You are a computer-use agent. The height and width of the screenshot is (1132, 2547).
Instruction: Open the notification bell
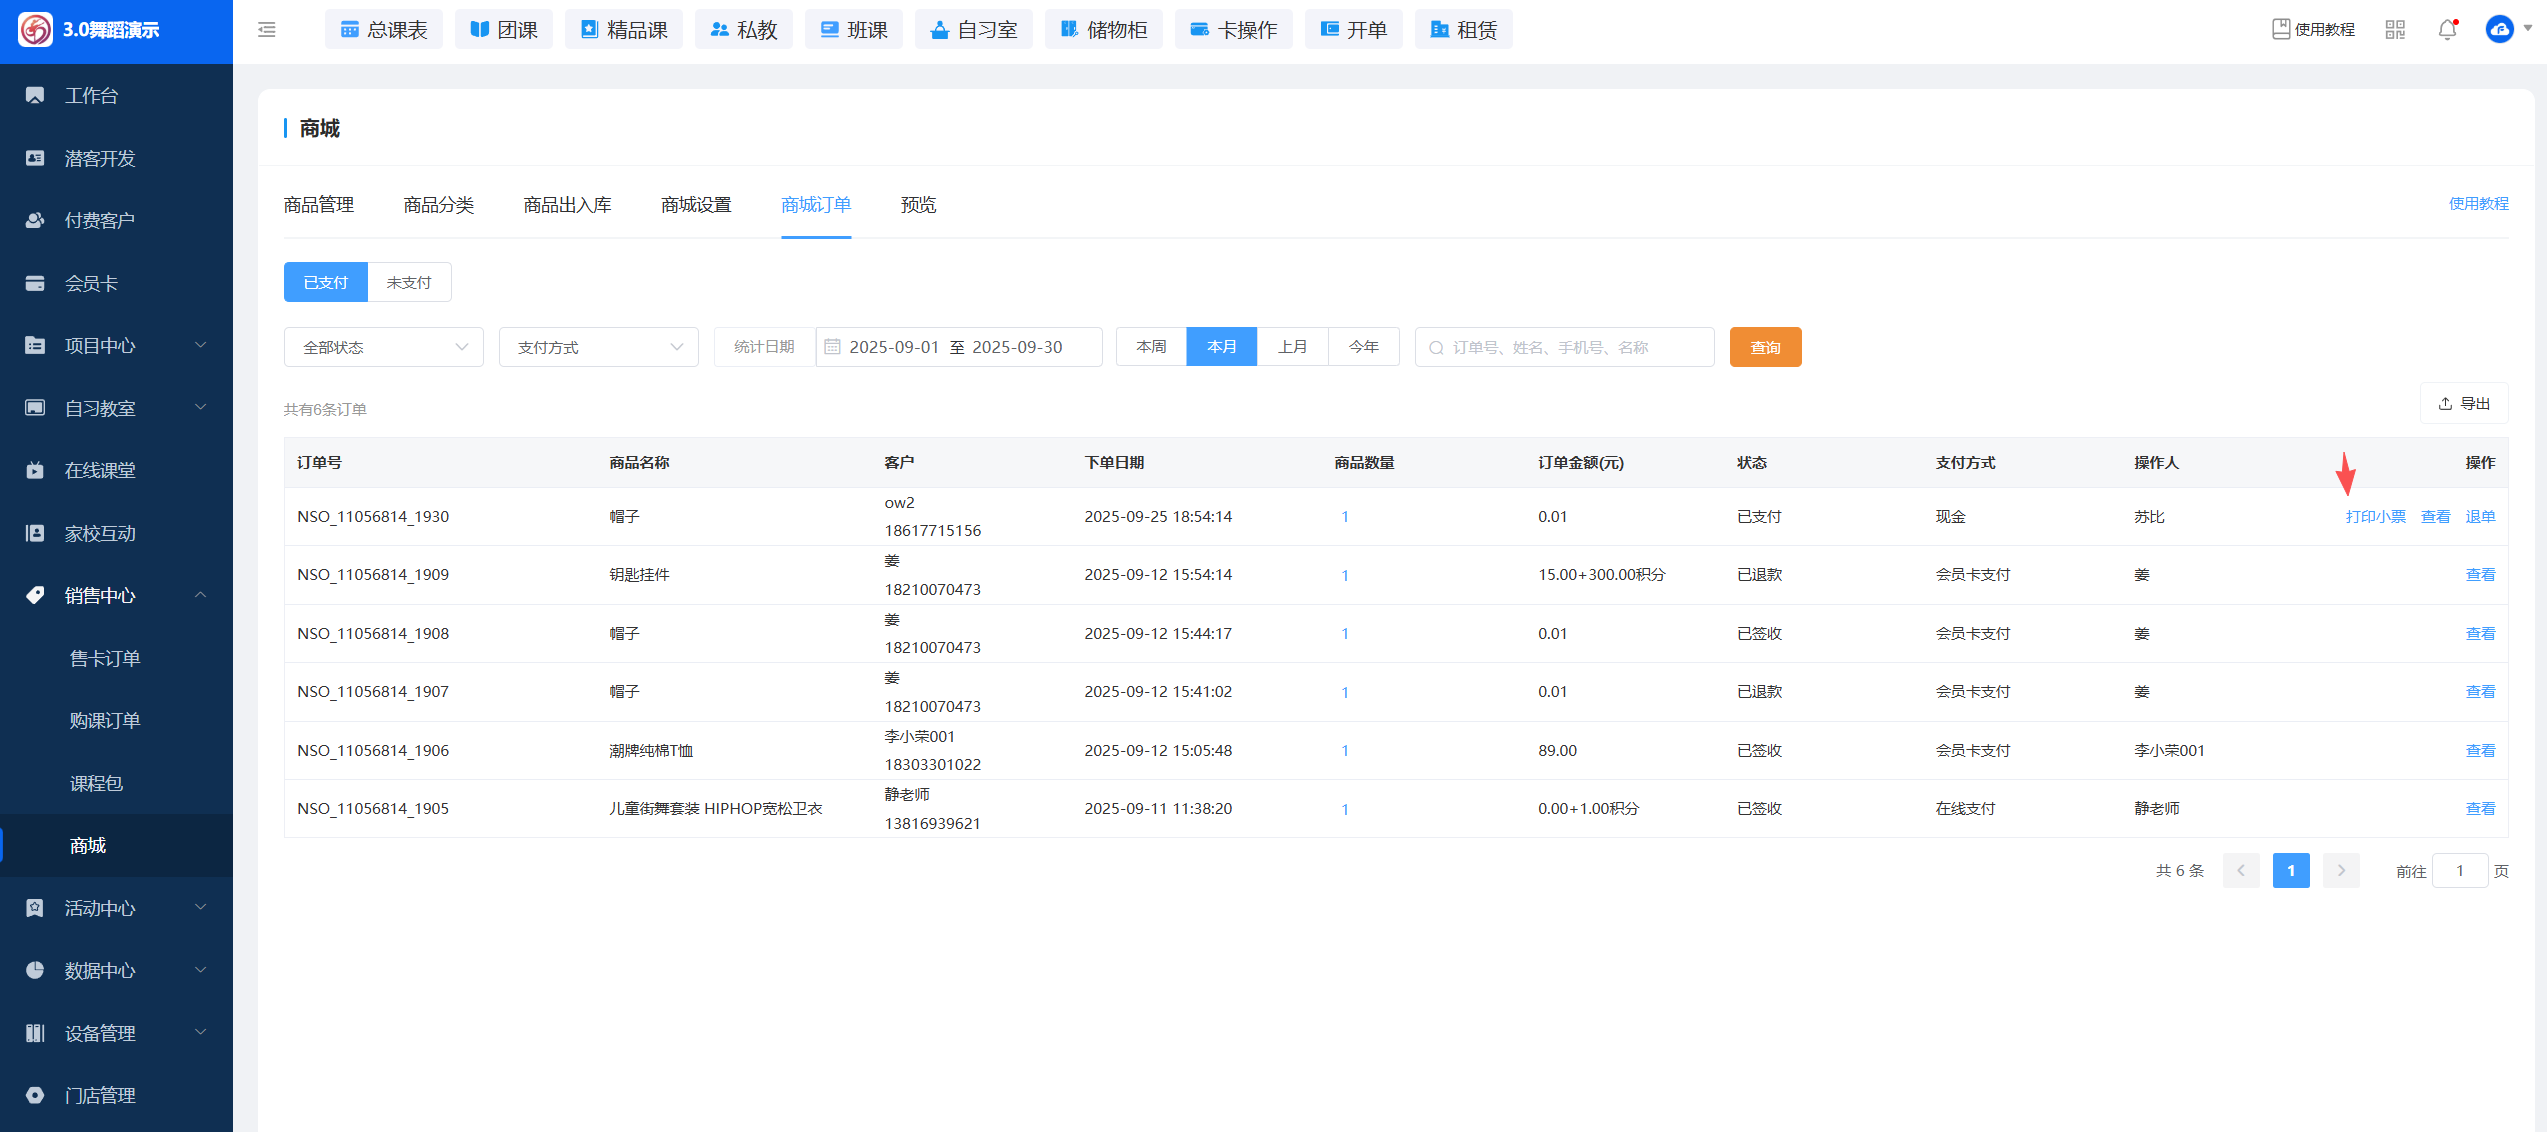click(2447, 30)
